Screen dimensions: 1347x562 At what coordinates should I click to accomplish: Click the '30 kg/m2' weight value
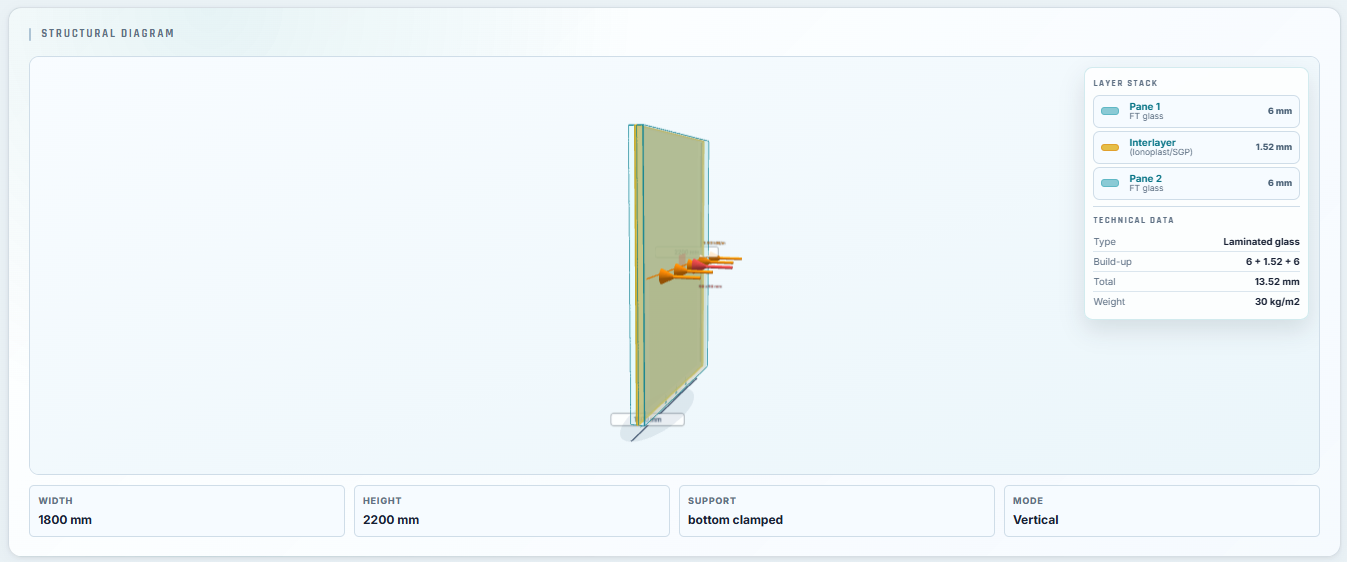[x=1277, y=302]
